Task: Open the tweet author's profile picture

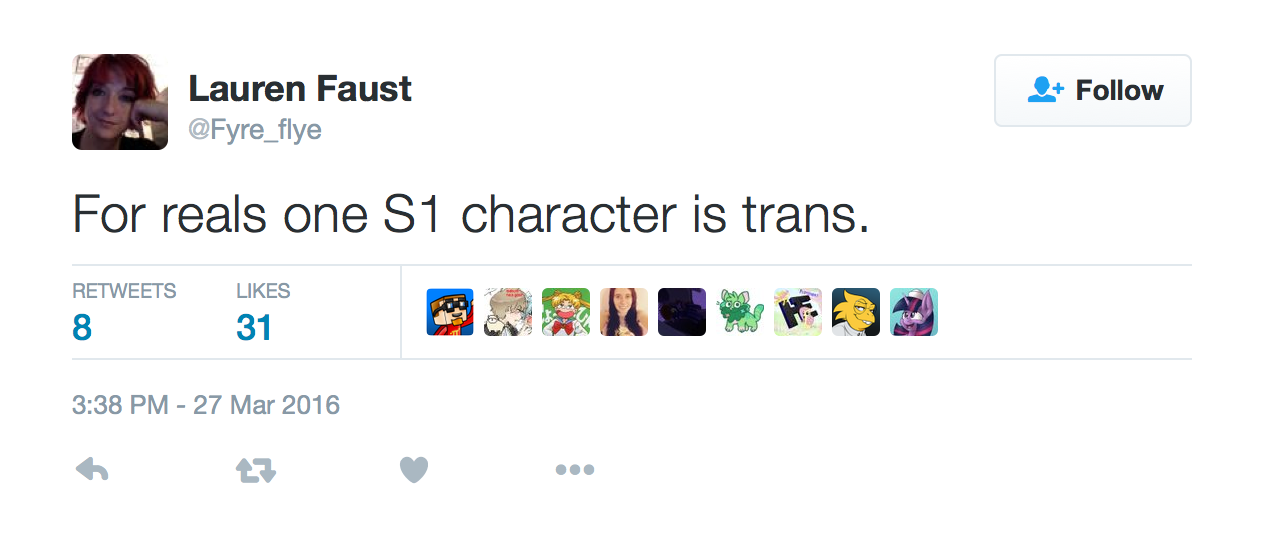Action: [120, 102]
